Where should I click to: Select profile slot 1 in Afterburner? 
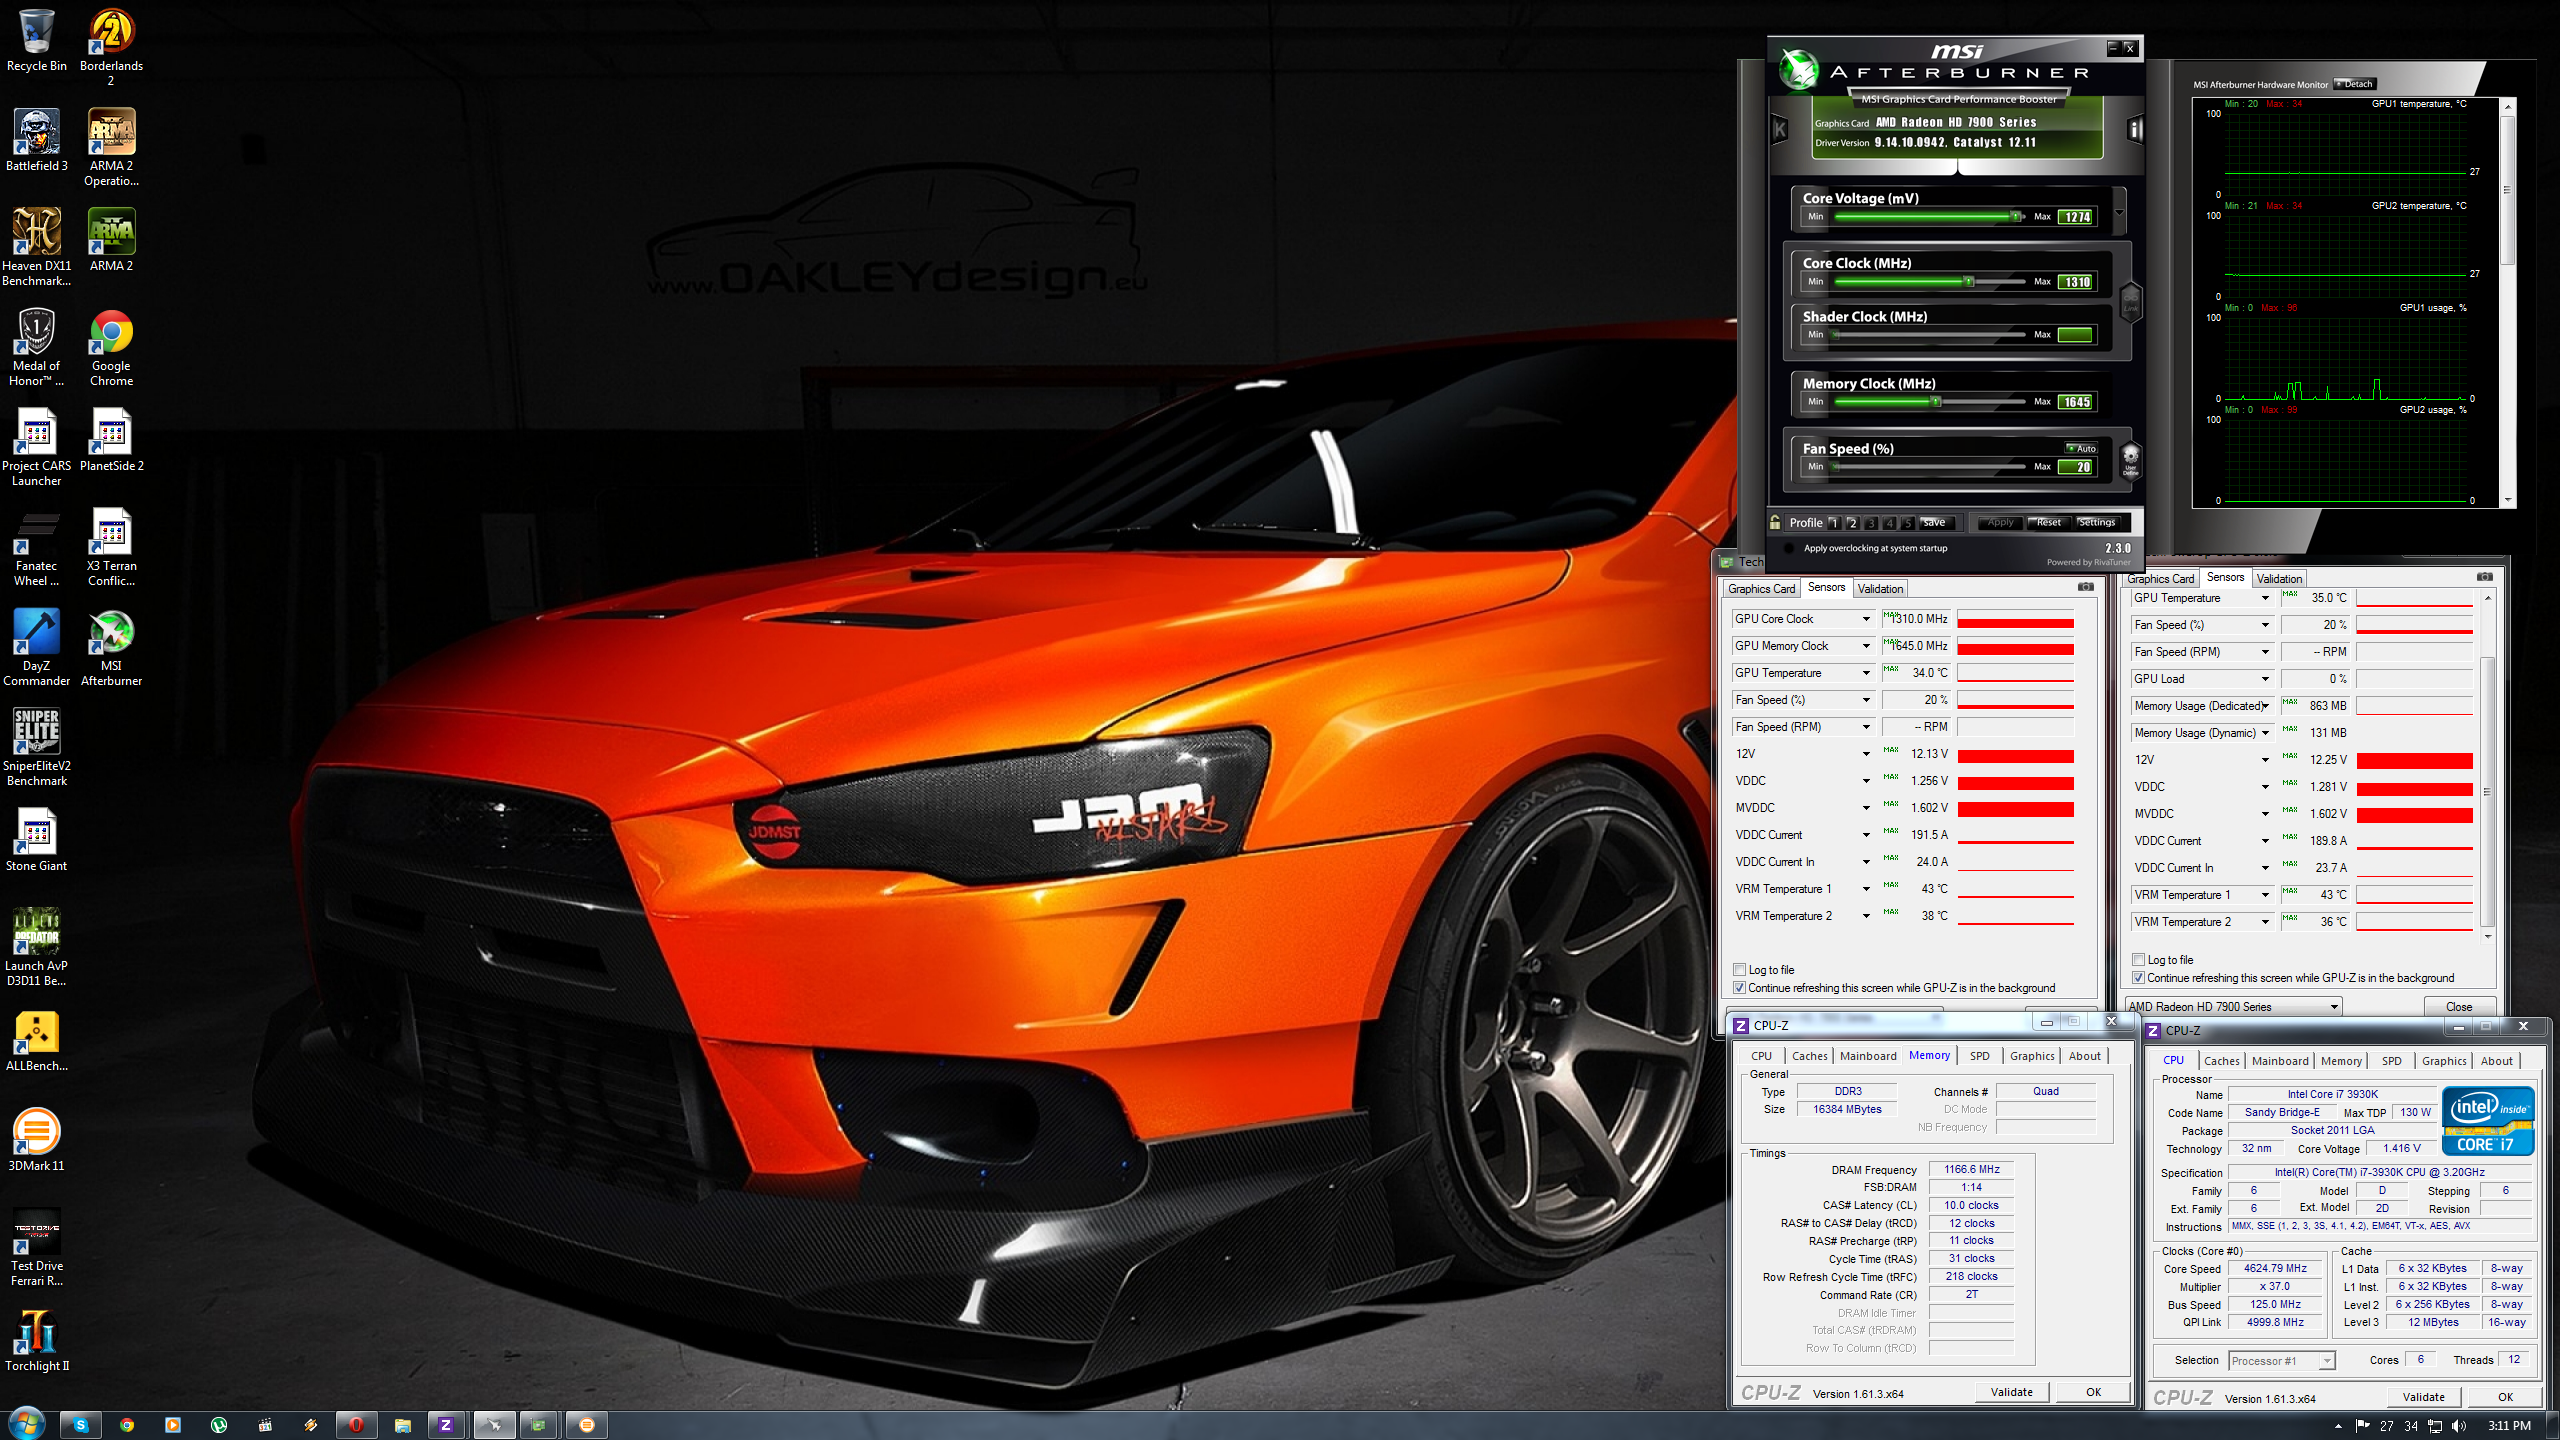[1833, 523]
